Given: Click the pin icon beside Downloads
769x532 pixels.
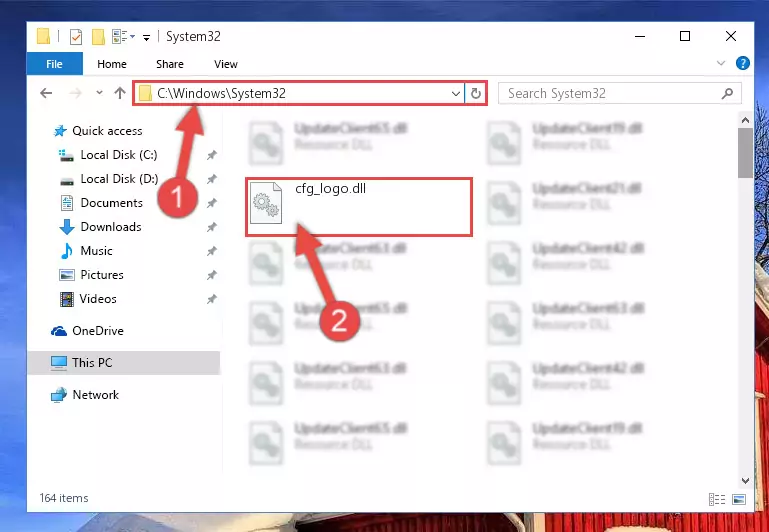Looking at the screenshot, I should (x=211, y=227).
